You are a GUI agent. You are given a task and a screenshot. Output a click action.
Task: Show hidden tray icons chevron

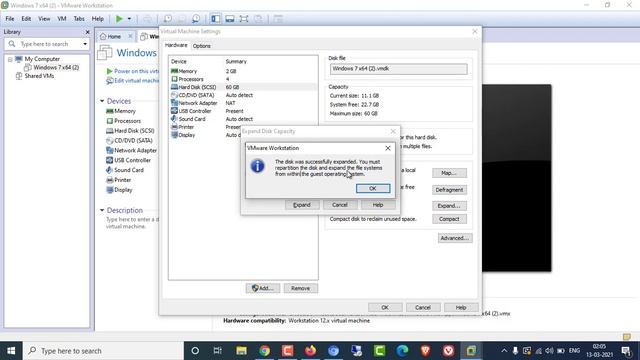504,351
